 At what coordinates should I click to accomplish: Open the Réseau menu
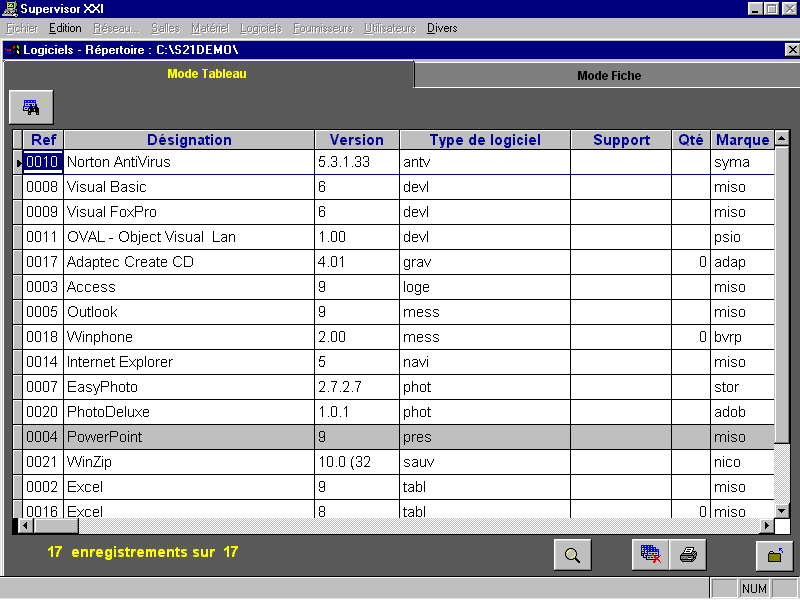pyautogui.click(x=116, y=29)
